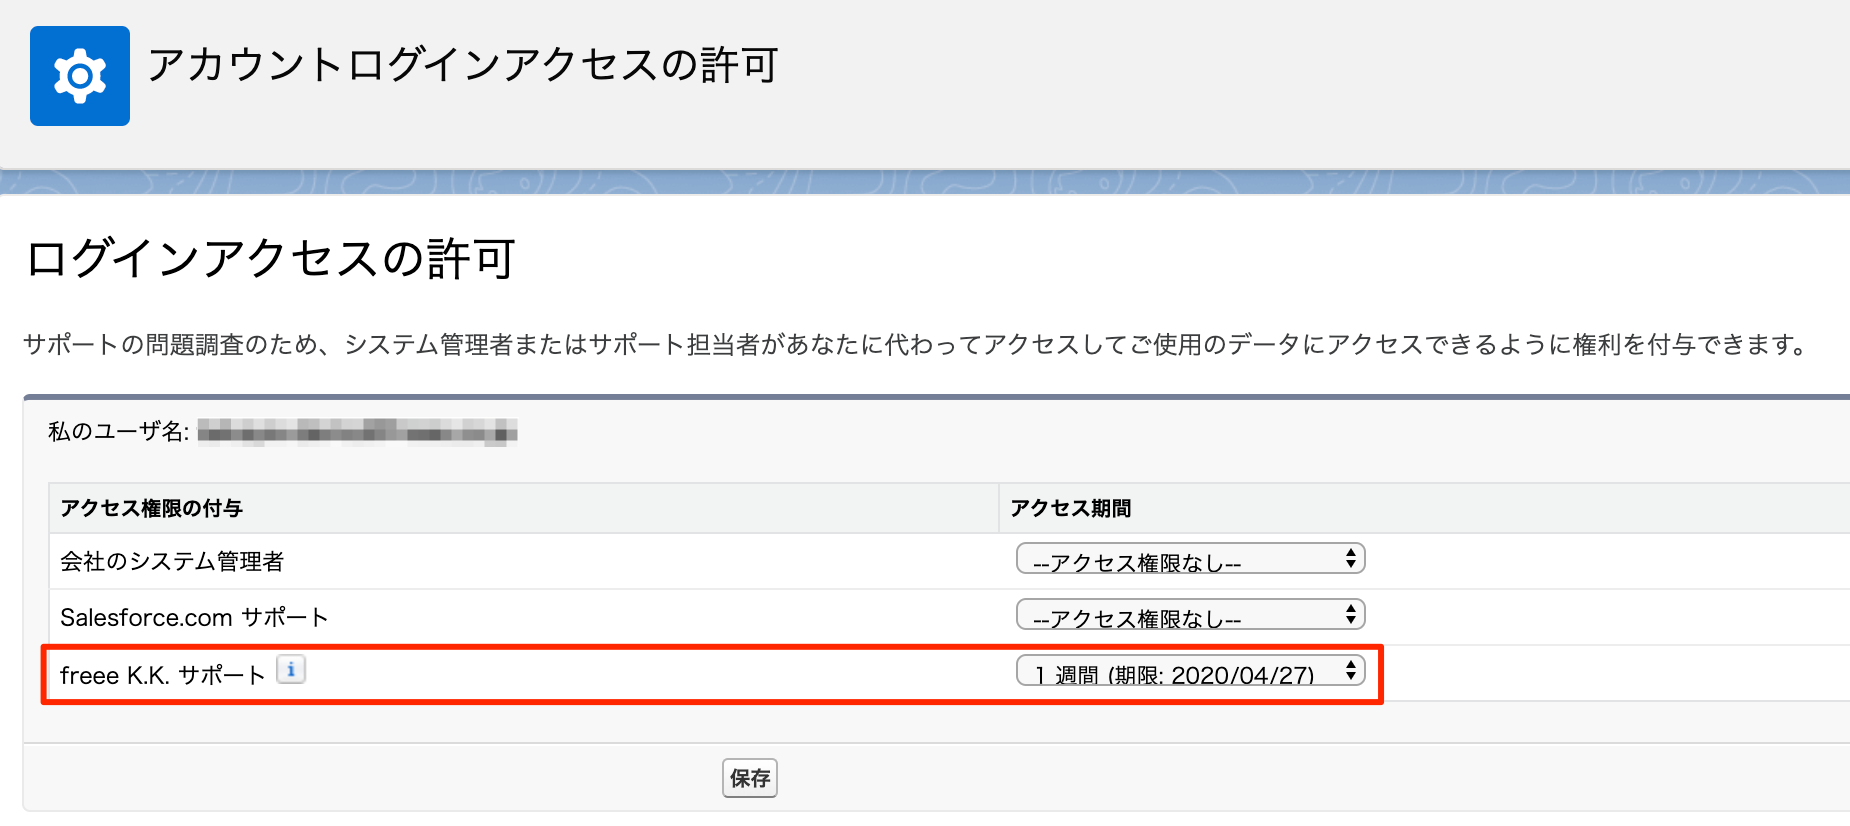Select the 会社のシステム管理者 row label
Viewport: 1850px width, 826px height.
(x=172, y=561)
